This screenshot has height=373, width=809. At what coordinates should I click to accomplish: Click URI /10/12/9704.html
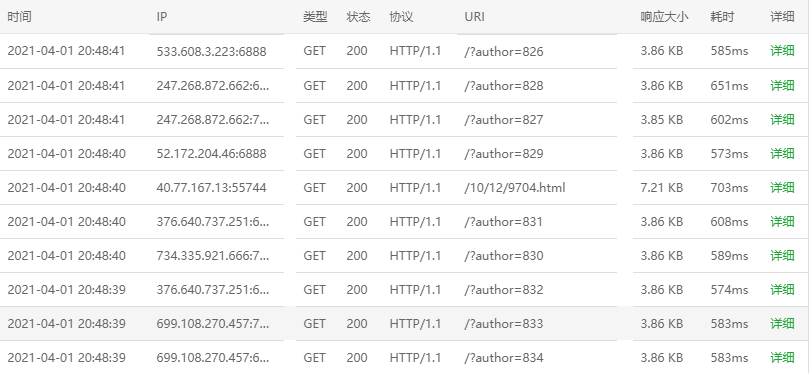(515, 187)
